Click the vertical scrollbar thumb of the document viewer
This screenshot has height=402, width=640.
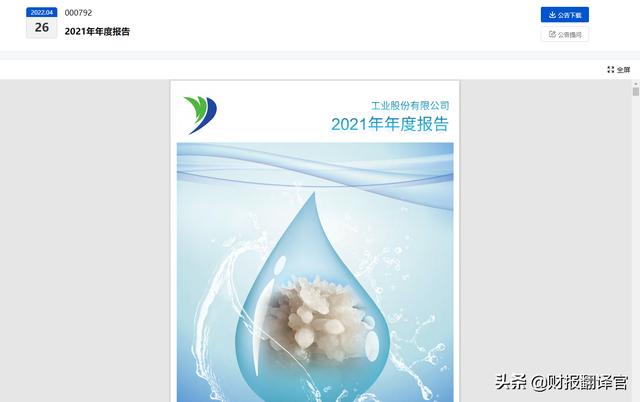tap(636, 91)
